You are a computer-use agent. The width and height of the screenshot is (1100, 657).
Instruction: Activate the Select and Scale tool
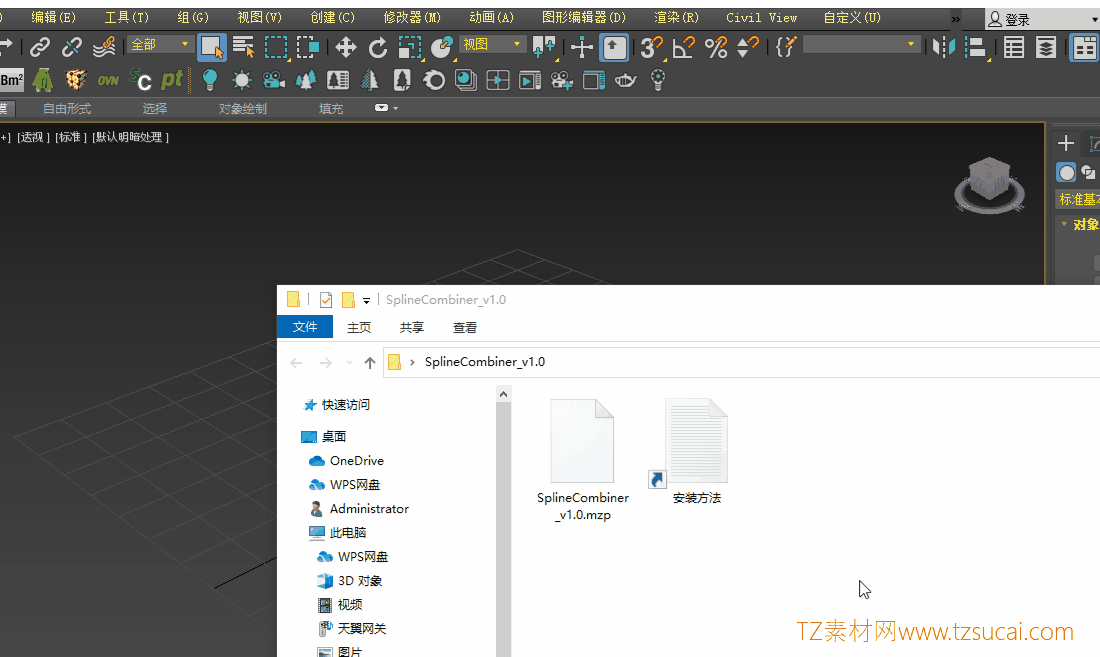pyautogui.click(x=410, y=47)
